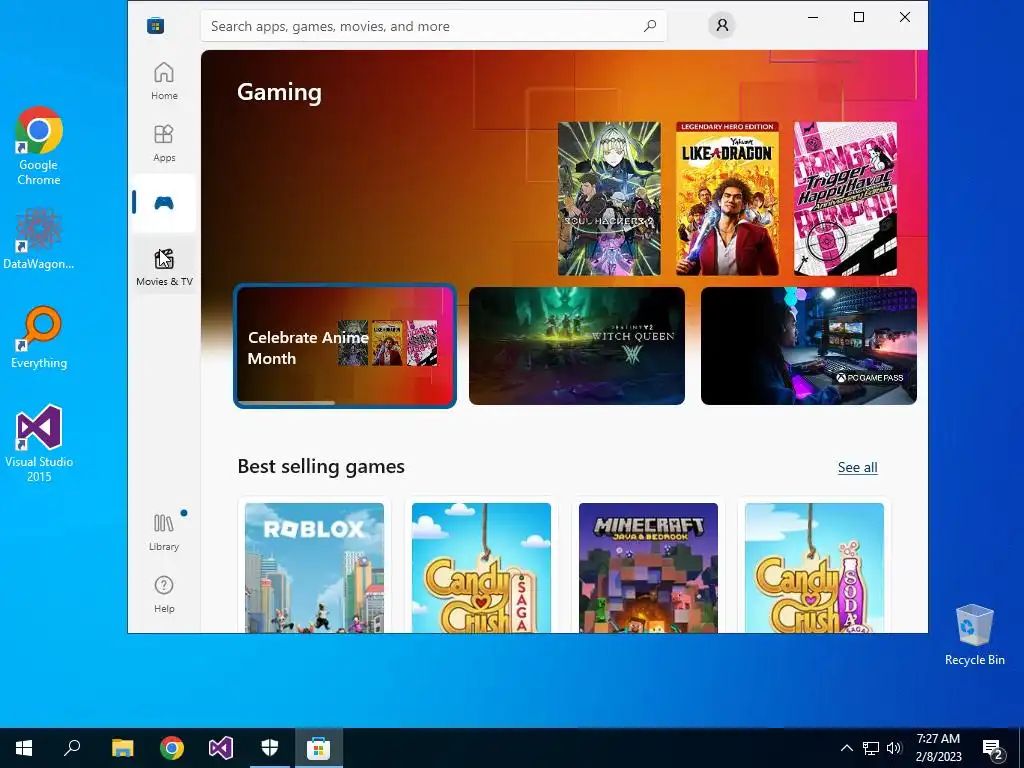The height and width of the screenshot is (768, 1024).
Task: Open the Windows Start menu
Action: (x=24, y=748)
